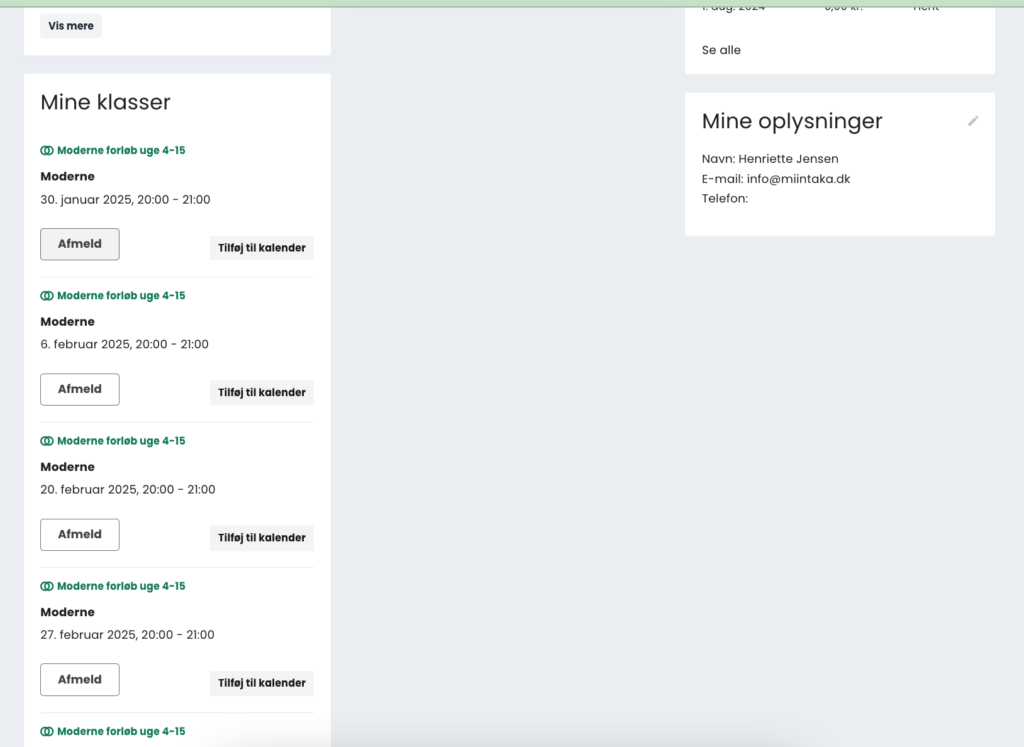
Task: Click the green rings icon above 30. januar class
Action: click(47, 151)
